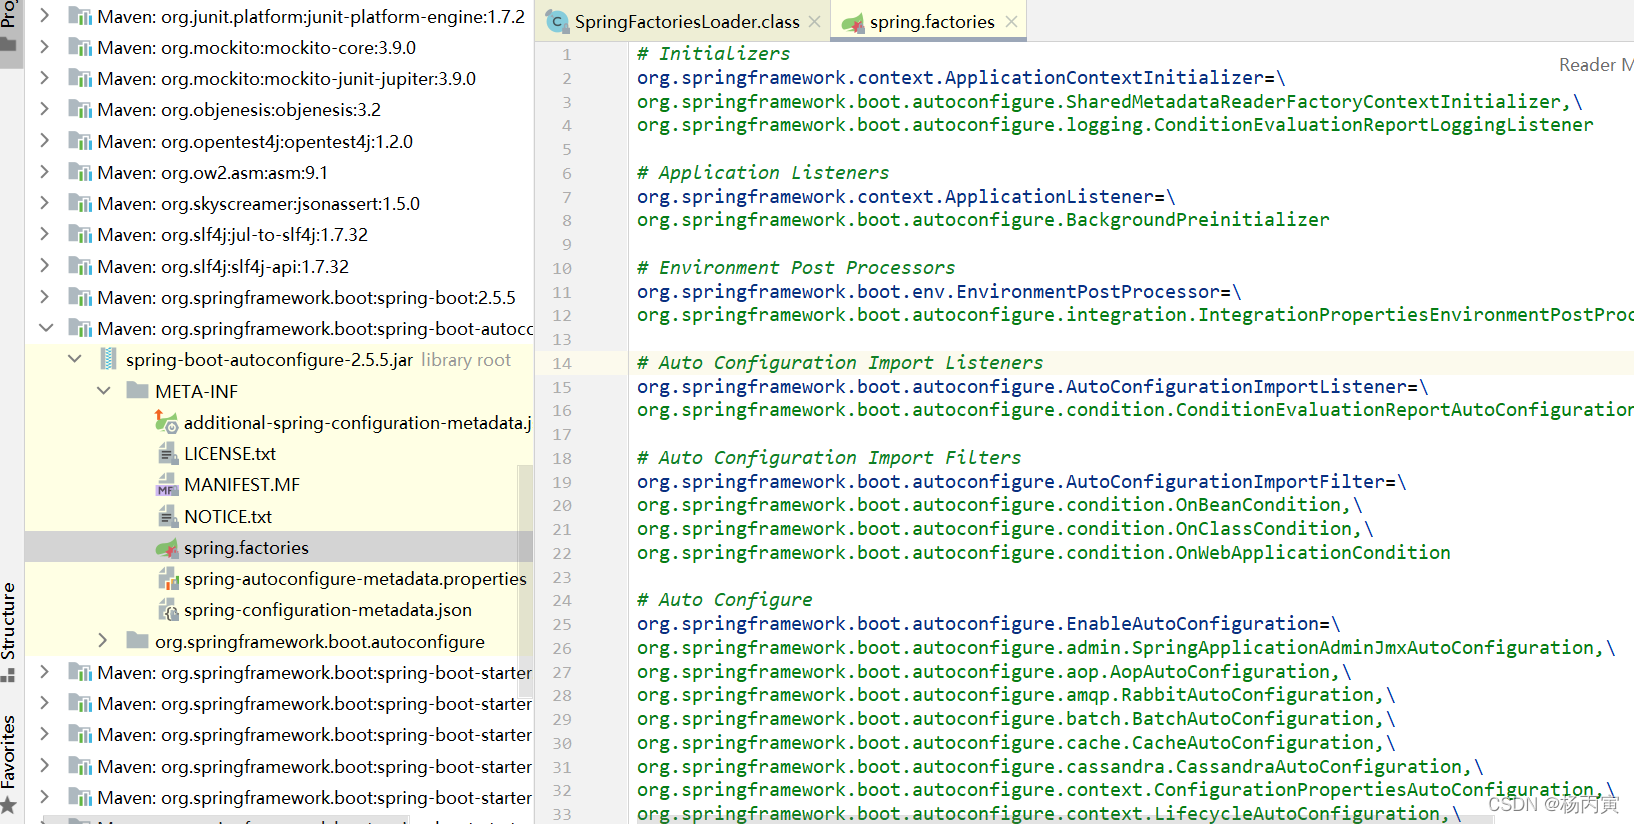Click library icon of asm 9.1

(x=79, y=172)
